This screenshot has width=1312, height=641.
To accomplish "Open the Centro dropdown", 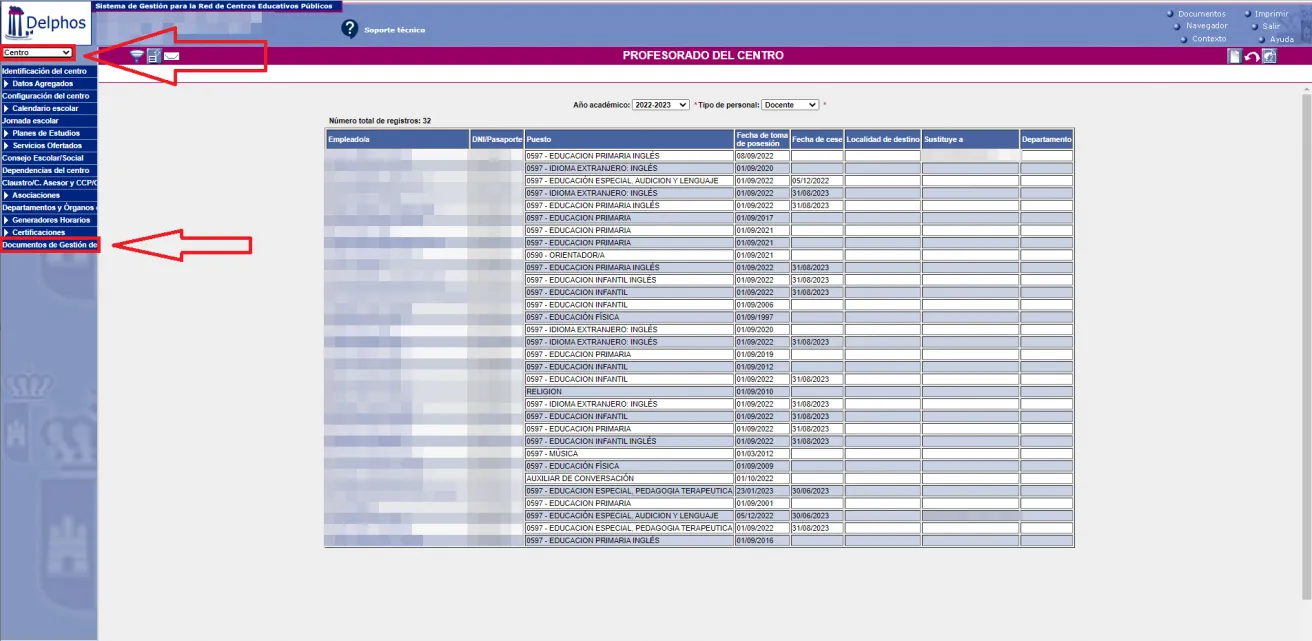I will click(x=38, y=51).
